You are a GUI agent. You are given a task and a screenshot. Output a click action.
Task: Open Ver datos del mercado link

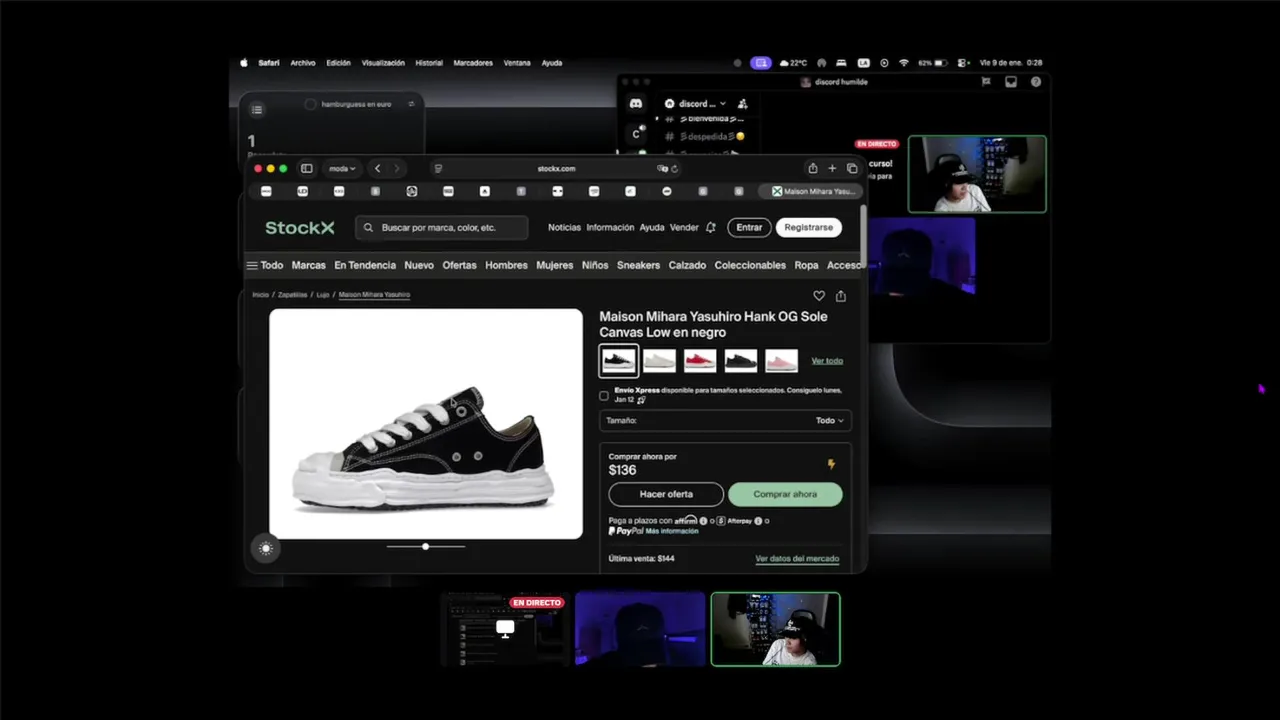click(797, 559)
